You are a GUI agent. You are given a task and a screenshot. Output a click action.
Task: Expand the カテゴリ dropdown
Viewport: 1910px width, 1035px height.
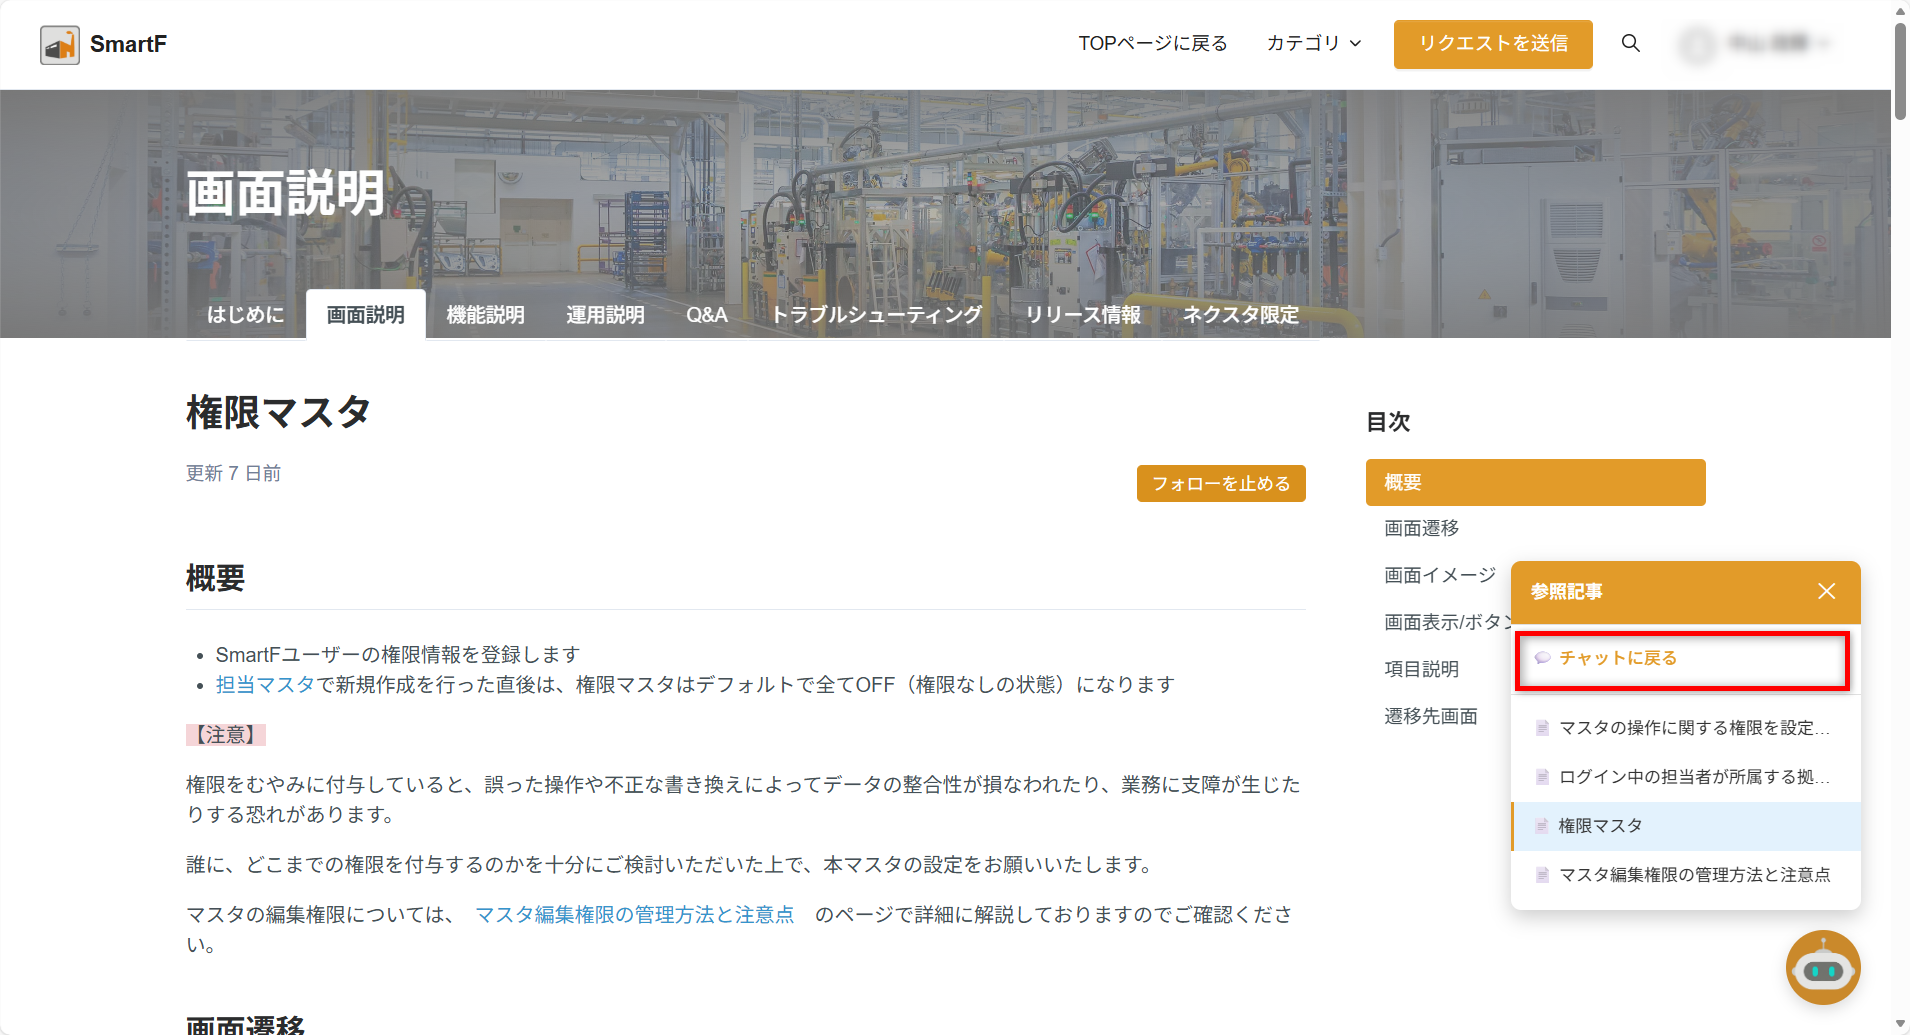[x=1314, y=44]
